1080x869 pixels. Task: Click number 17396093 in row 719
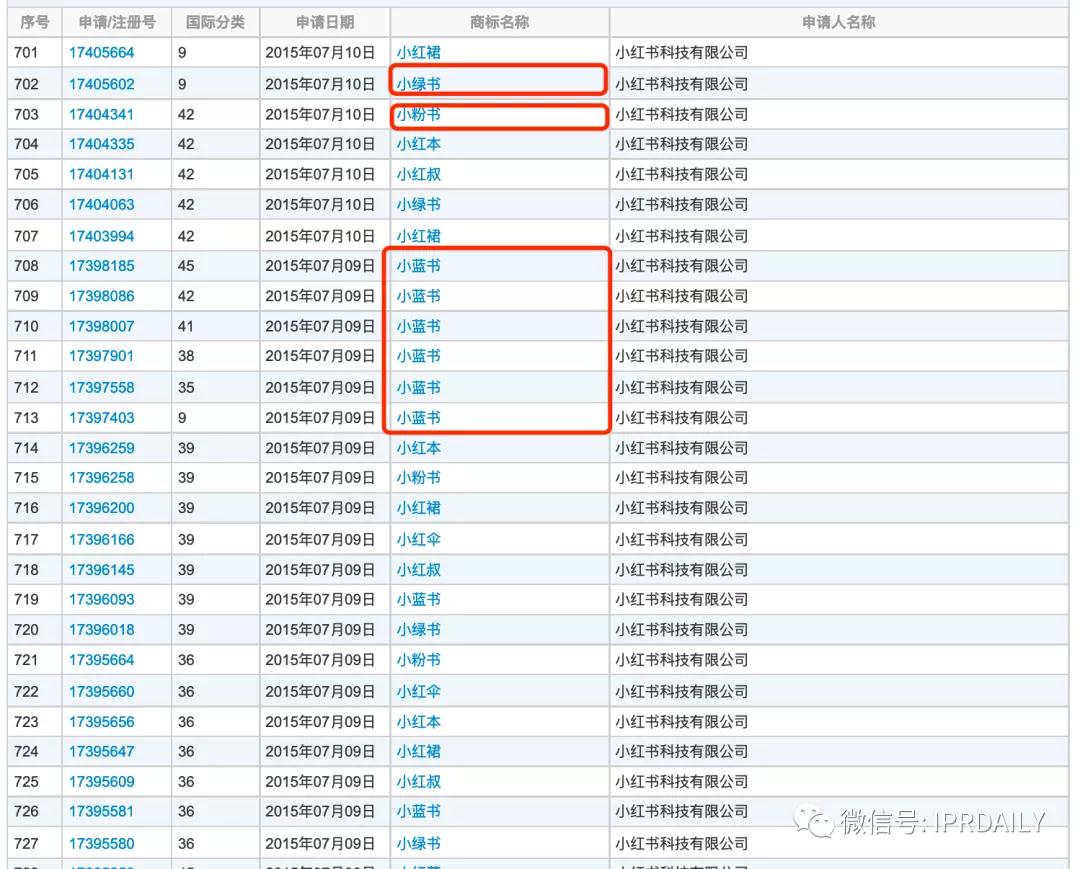tap(101, 600)
